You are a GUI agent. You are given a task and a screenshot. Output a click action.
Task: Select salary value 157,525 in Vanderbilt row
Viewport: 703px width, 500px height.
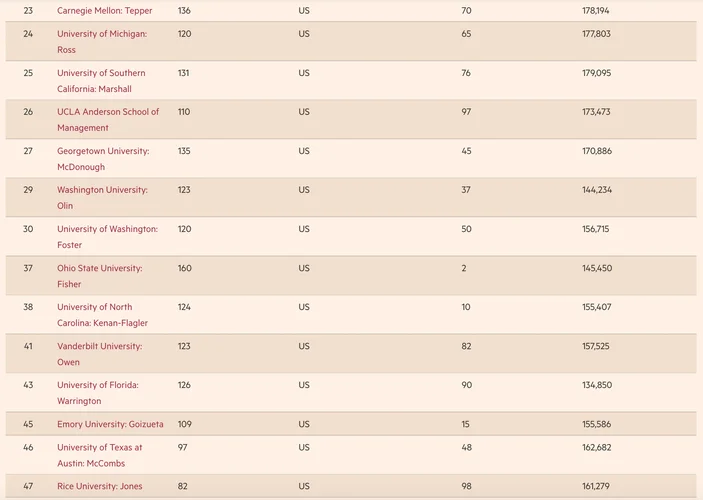(x=596, y=346)
